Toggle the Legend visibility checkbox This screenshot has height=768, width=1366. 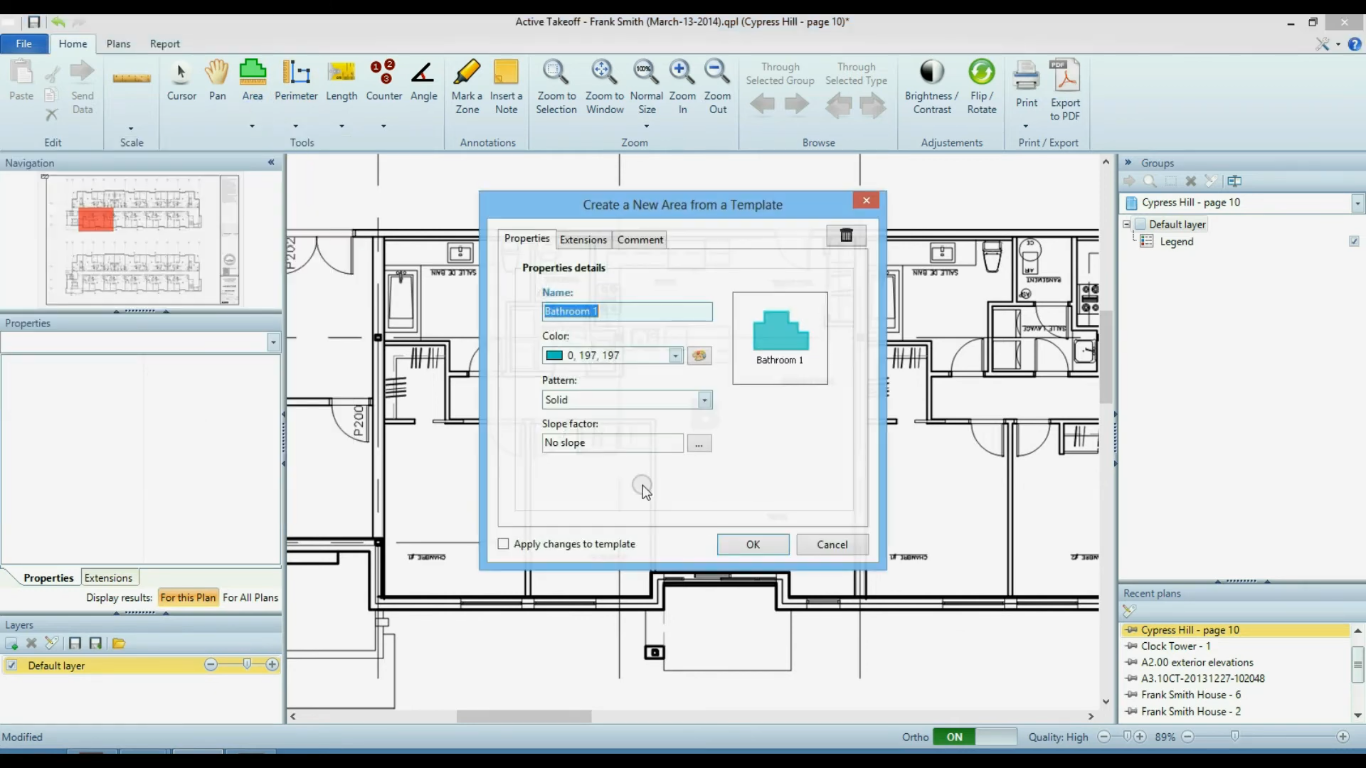[1354, 241]
